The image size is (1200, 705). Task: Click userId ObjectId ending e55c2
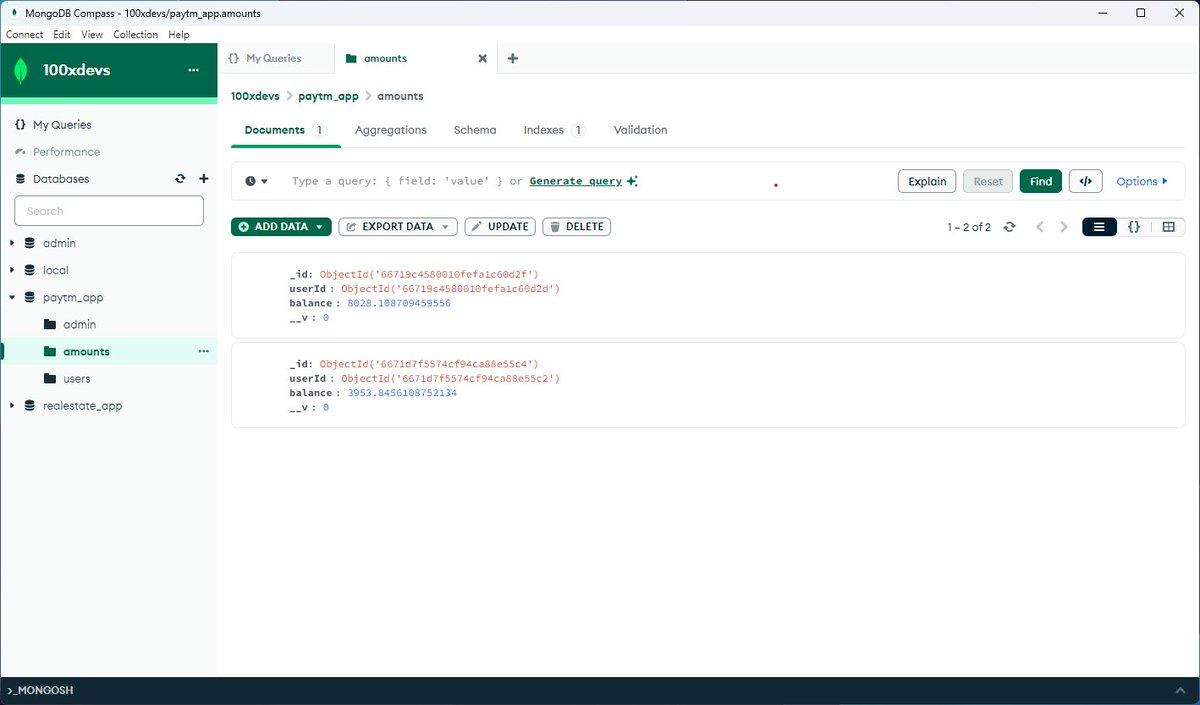(450, 379)
